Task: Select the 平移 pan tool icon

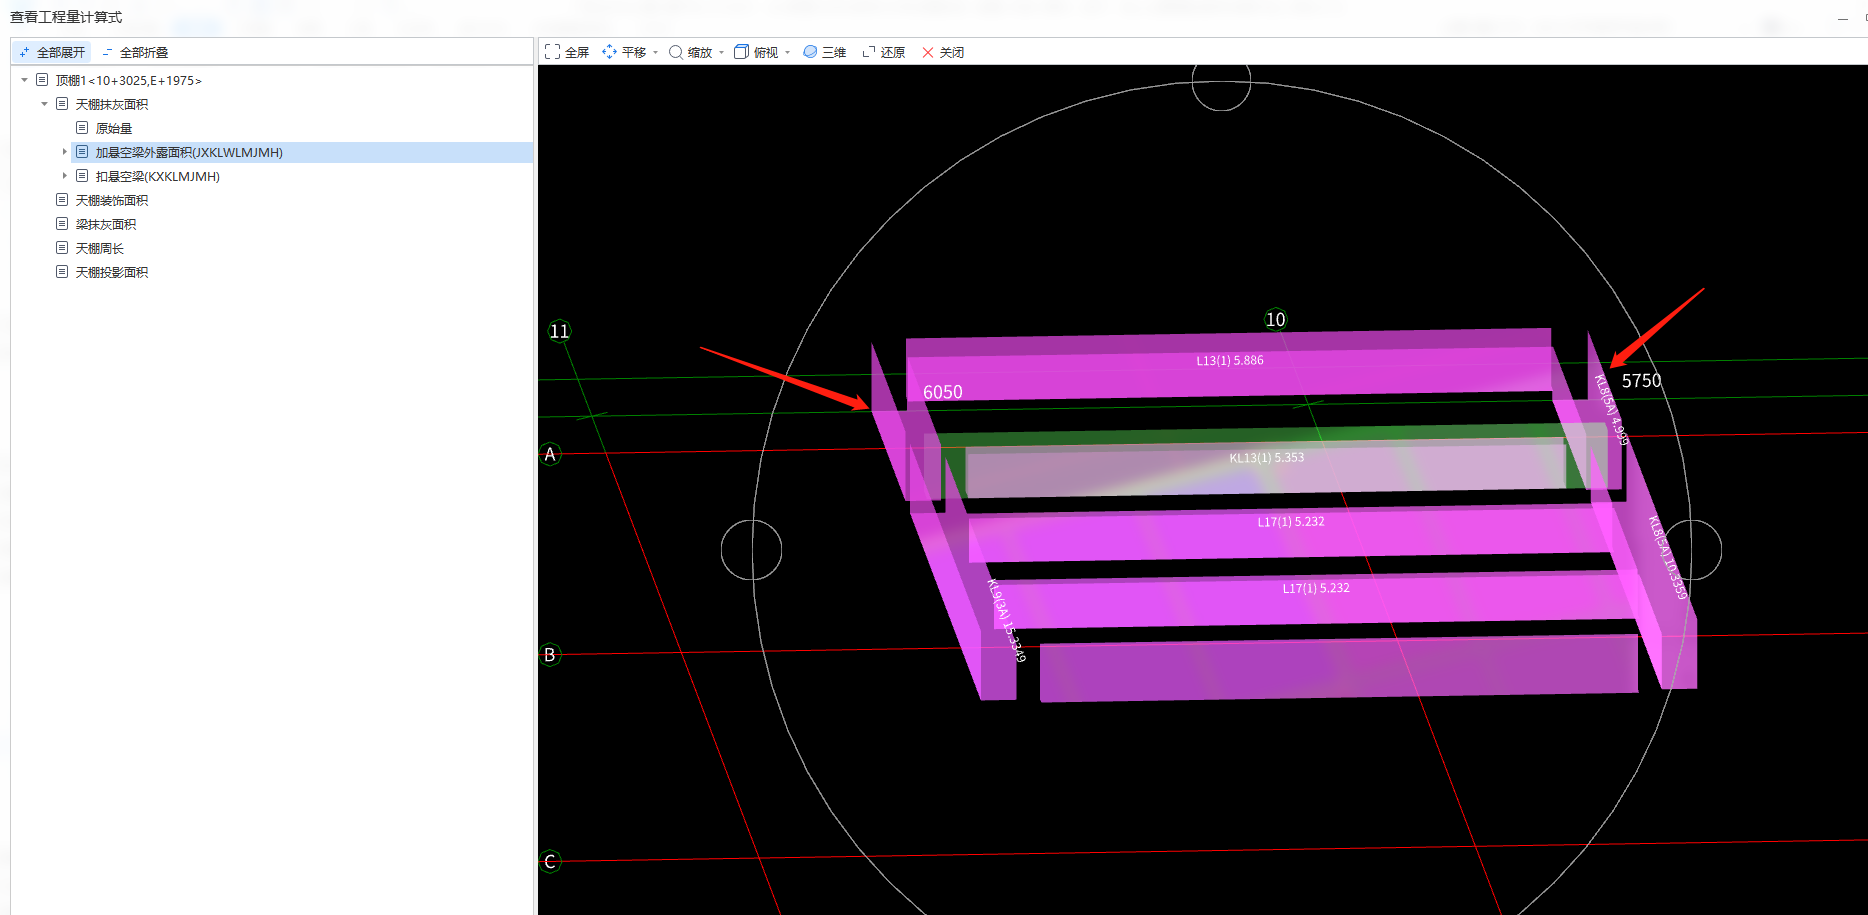Action: 609,52
